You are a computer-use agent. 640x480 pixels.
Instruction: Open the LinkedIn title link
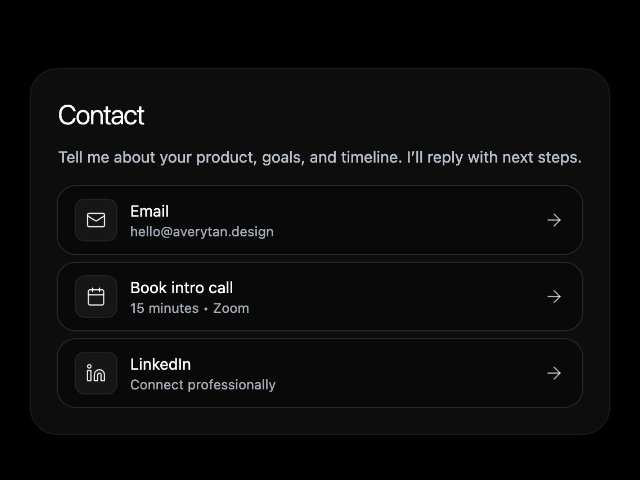(160, 364)
